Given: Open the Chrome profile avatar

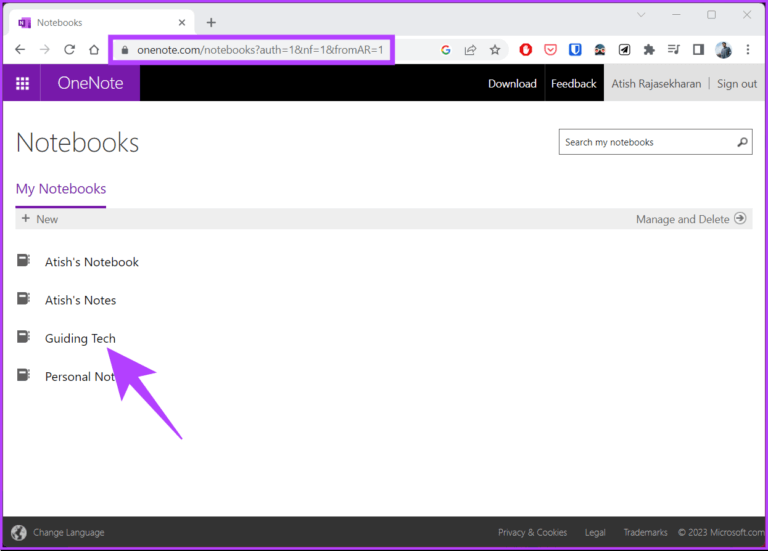Looking at the screenshot, I should pos(723,49).
